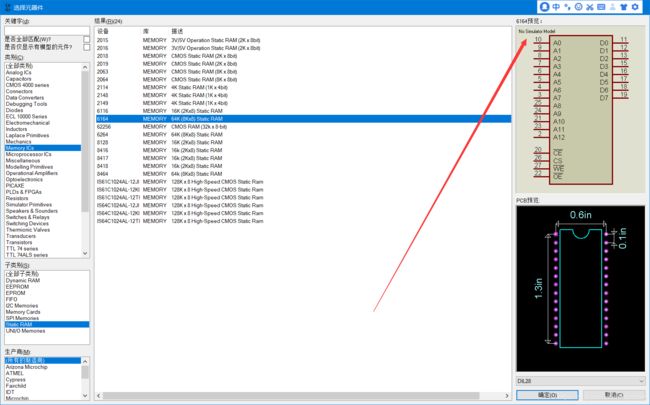Image resolution: width=650 pixels, height=405 pixels.
Task: Click the 设备 column header
Action: [x=103, y=32]
